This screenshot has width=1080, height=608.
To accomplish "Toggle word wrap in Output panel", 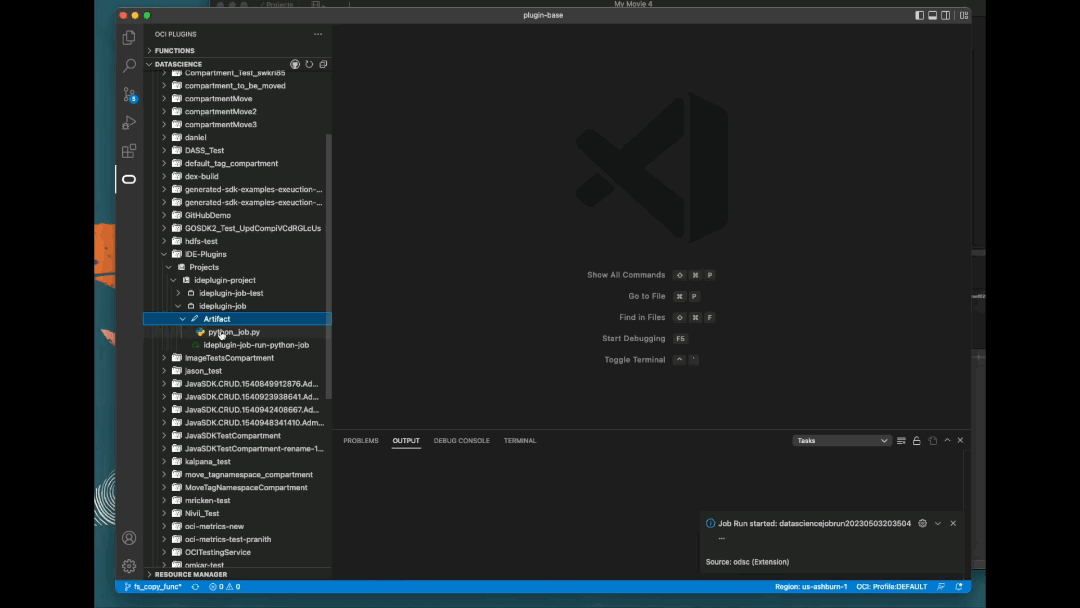I will click(932, 439).
